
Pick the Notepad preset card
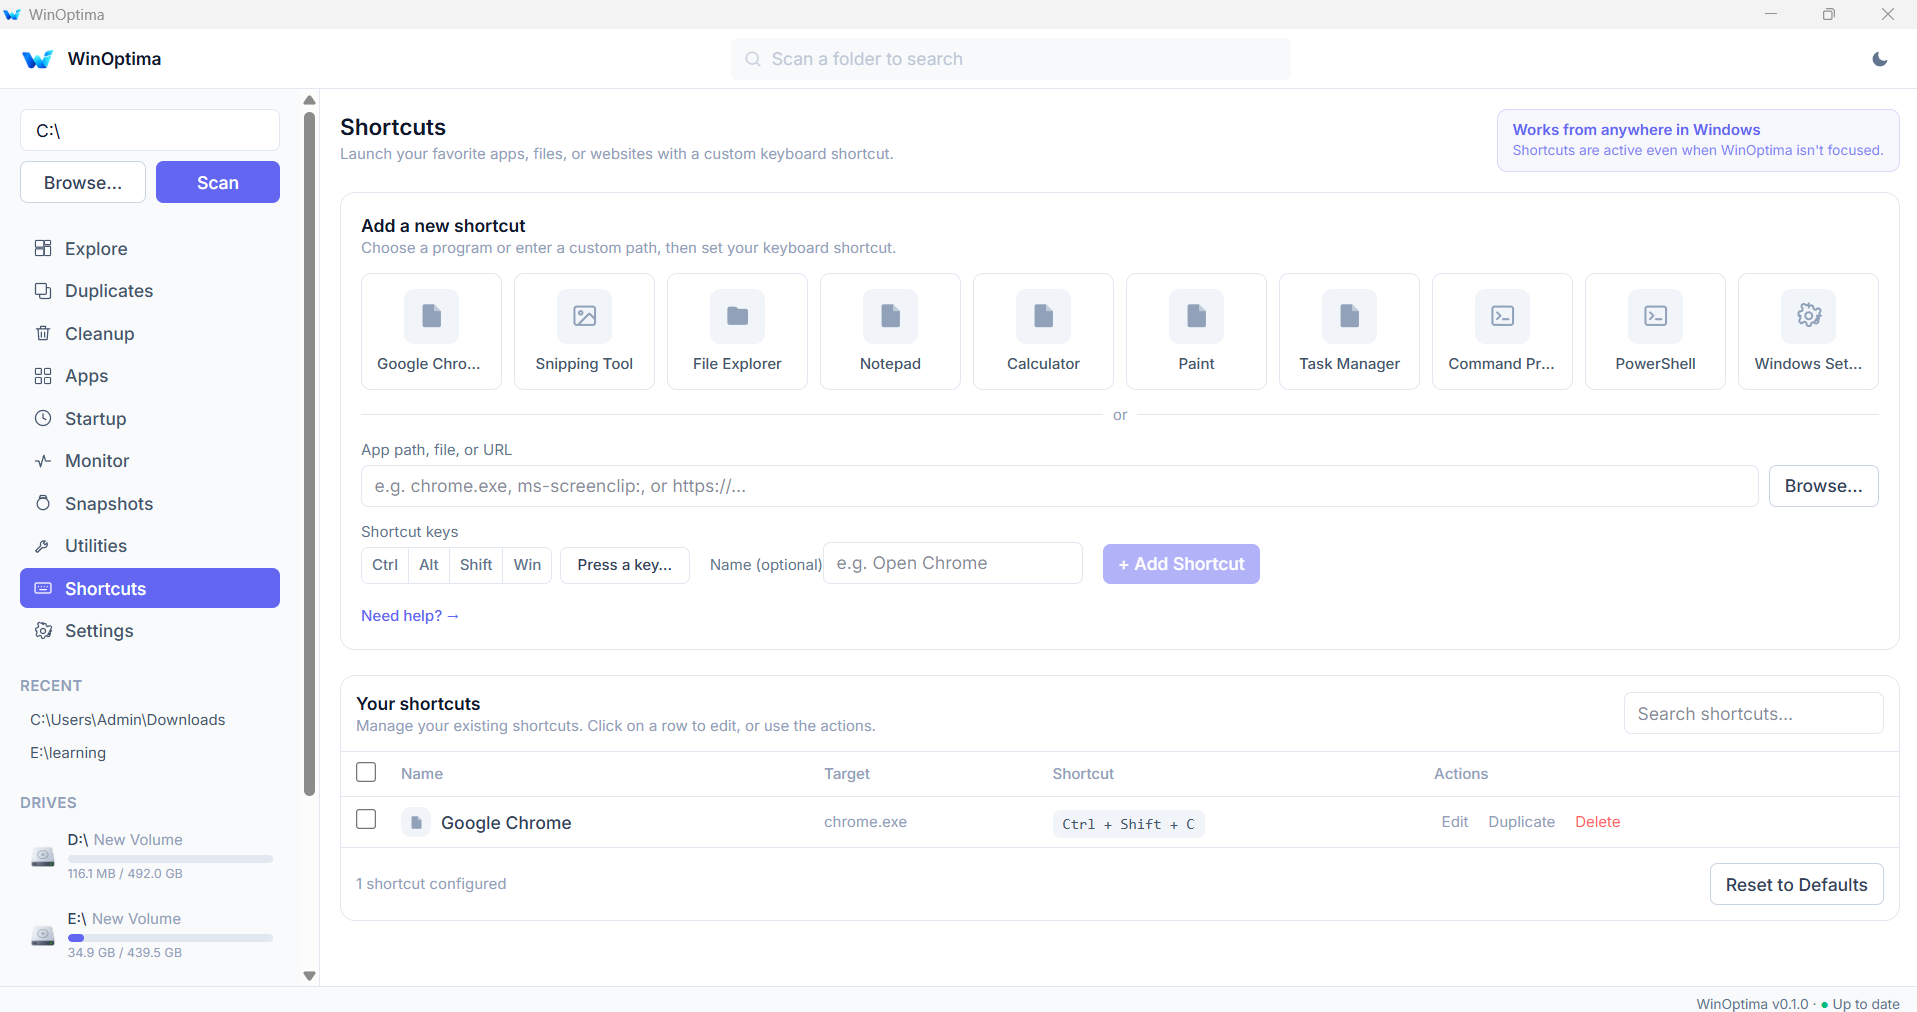[890, 331]
